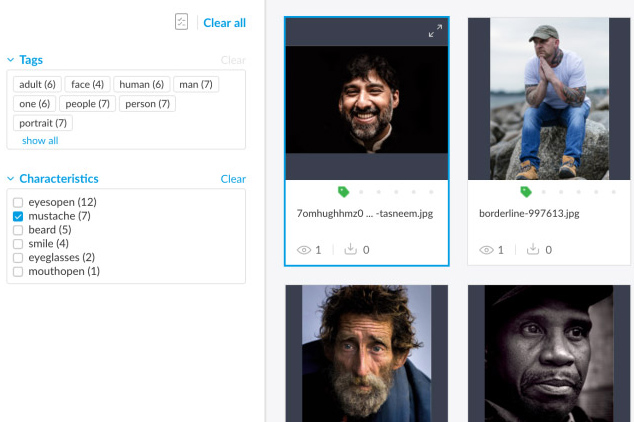The image size is (634, 422).
Task: Enable the eyesopen (12) checkbox
Action: click(18, 202)
